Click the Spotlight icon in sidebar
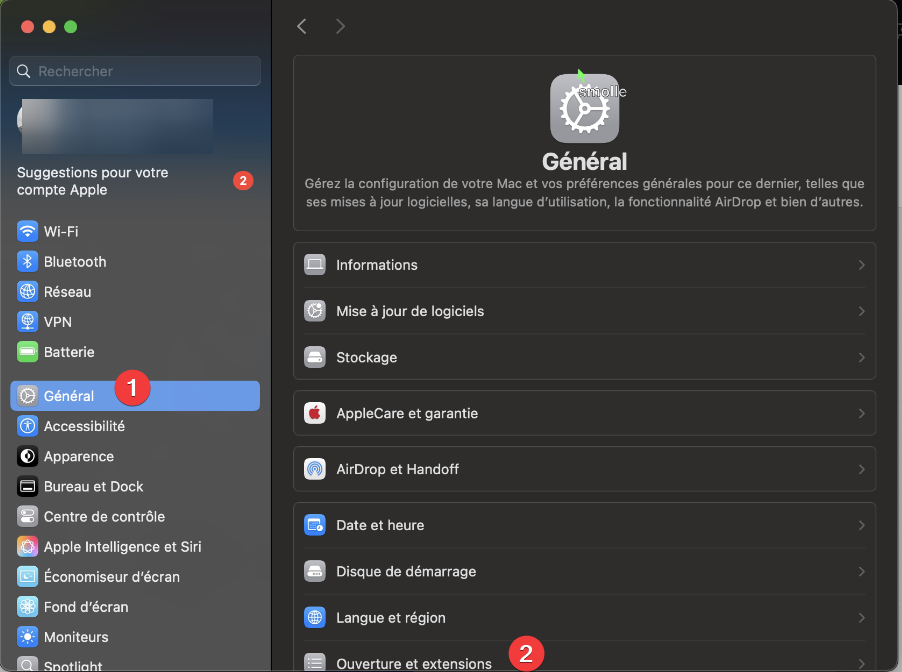The image size is (902, 672). pyautogui.click(x=27, y=664)
